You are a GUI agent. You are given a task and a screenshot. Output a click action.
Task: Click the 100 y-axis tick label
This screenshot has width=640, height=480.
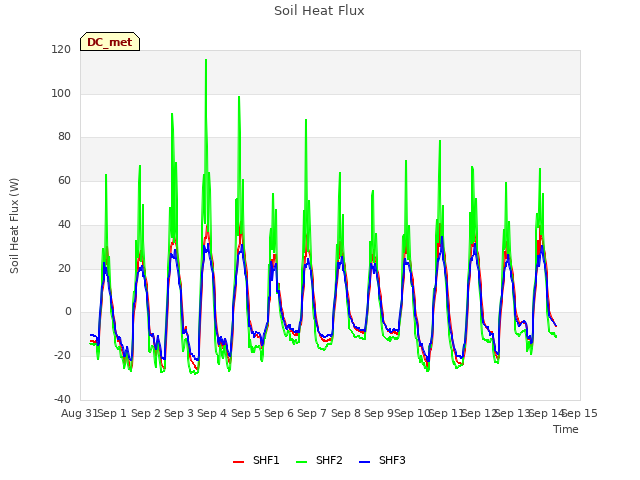pos(61,93)
